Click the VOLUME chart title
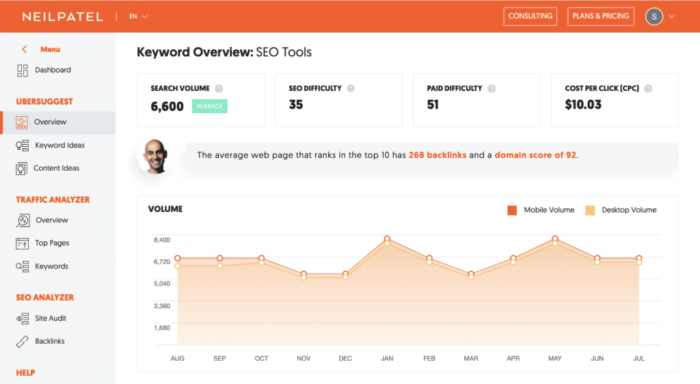Screen dimensions: 700x384 coord(165,209)
